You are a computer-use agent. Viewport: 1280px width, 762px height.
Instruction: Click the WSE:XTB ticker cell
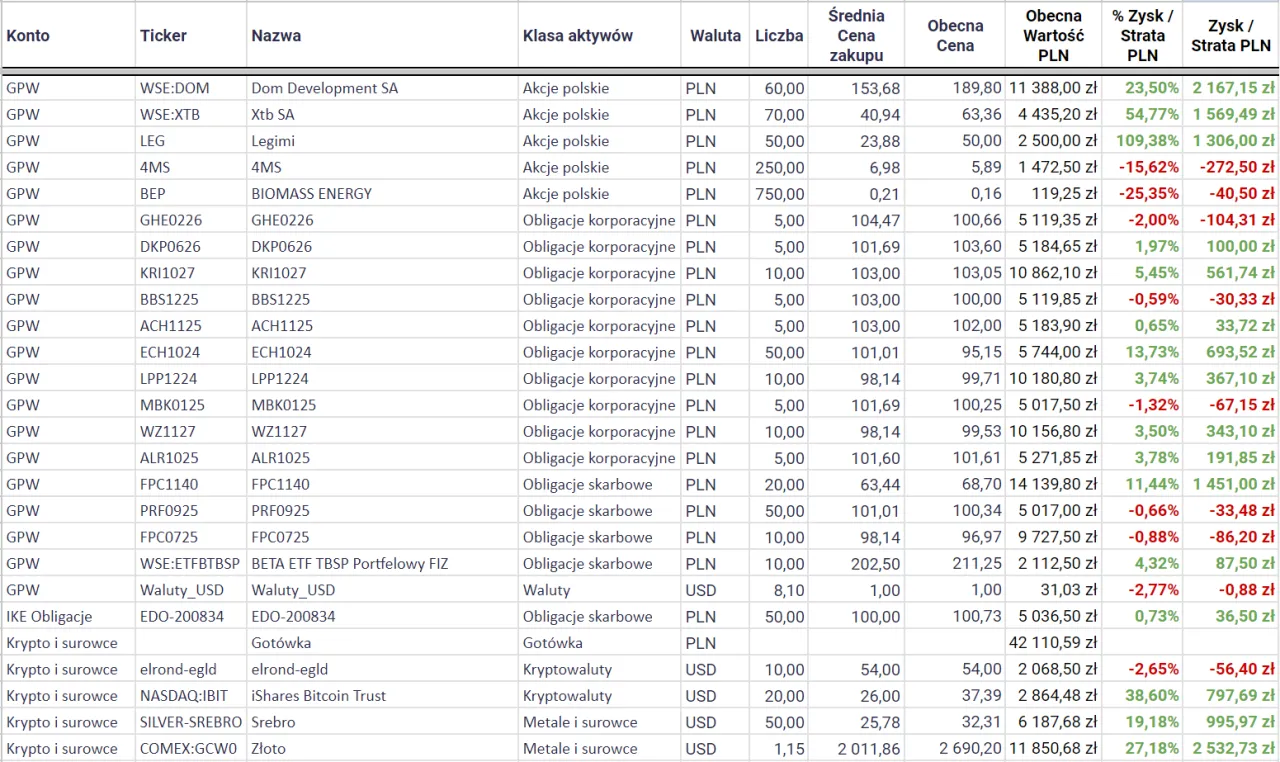pyautogui.click(x=170, y=115)
